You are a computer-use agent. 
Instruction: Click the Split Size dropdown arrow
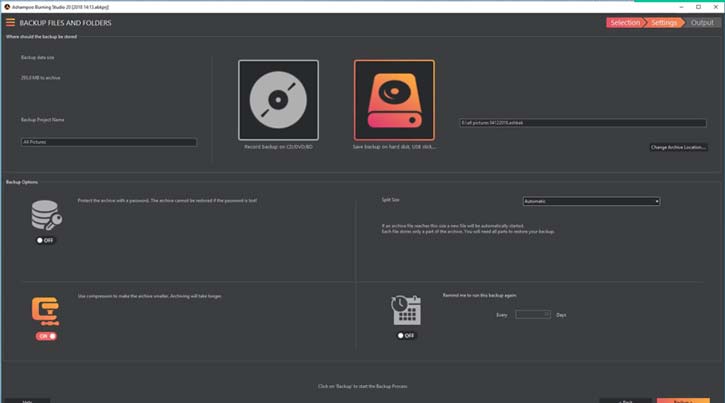656,201
